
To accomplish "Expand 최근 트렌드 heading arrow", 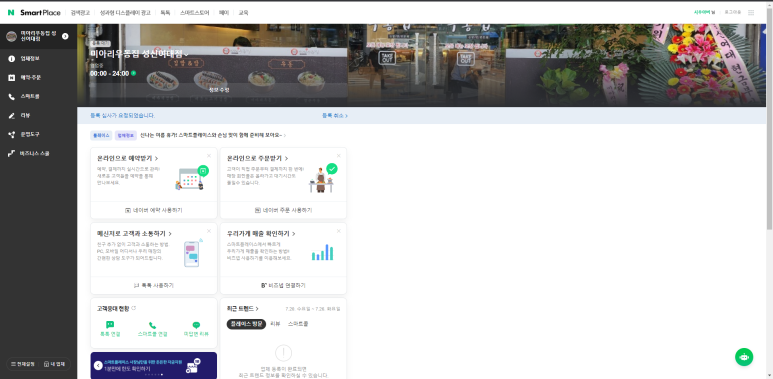I will point(257,309).
